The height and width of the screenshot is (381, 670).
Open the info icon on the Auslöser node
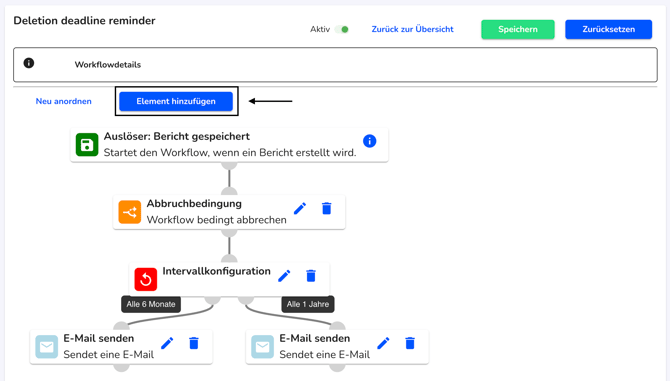pos(370,141)
